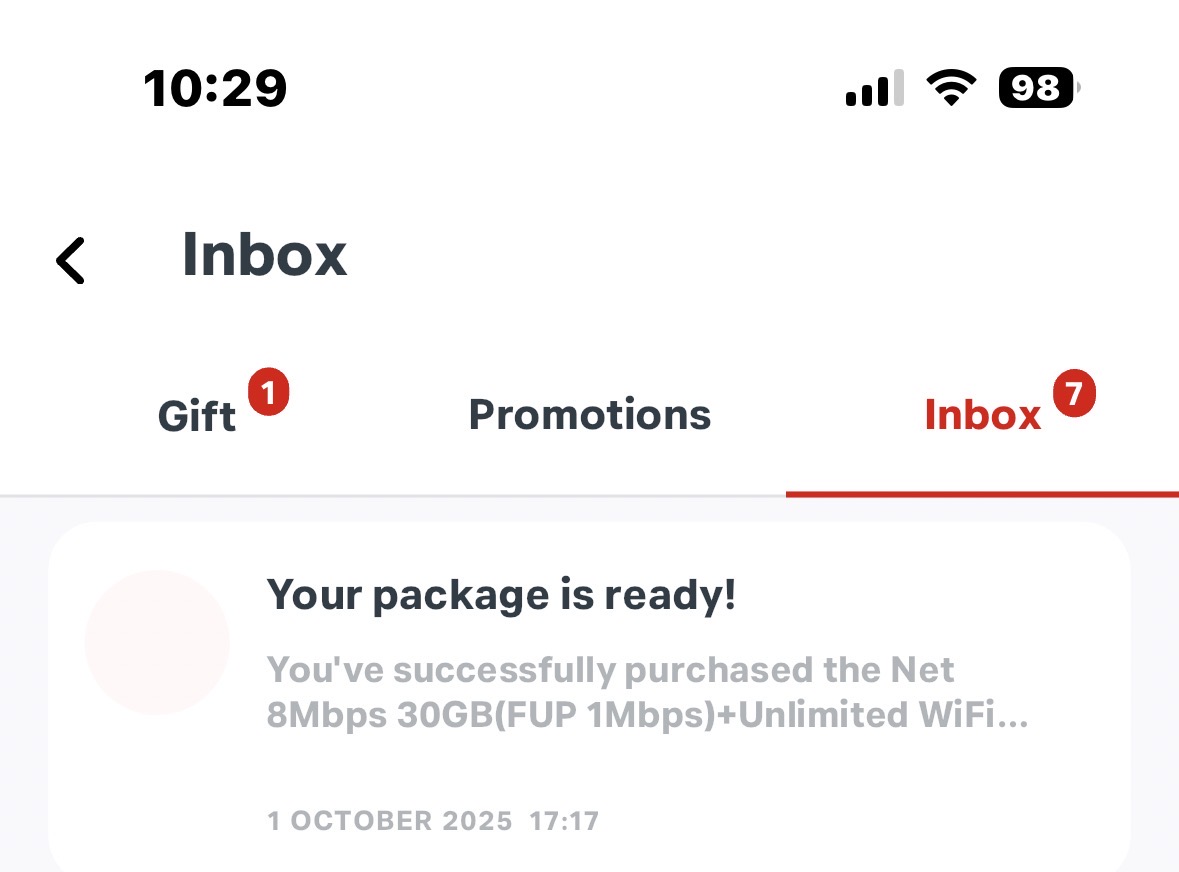The width and height of the screenshot is (1179, 872).
Task: Tap the red underline below Inbox tab
Action: click(x=982, y=493)
